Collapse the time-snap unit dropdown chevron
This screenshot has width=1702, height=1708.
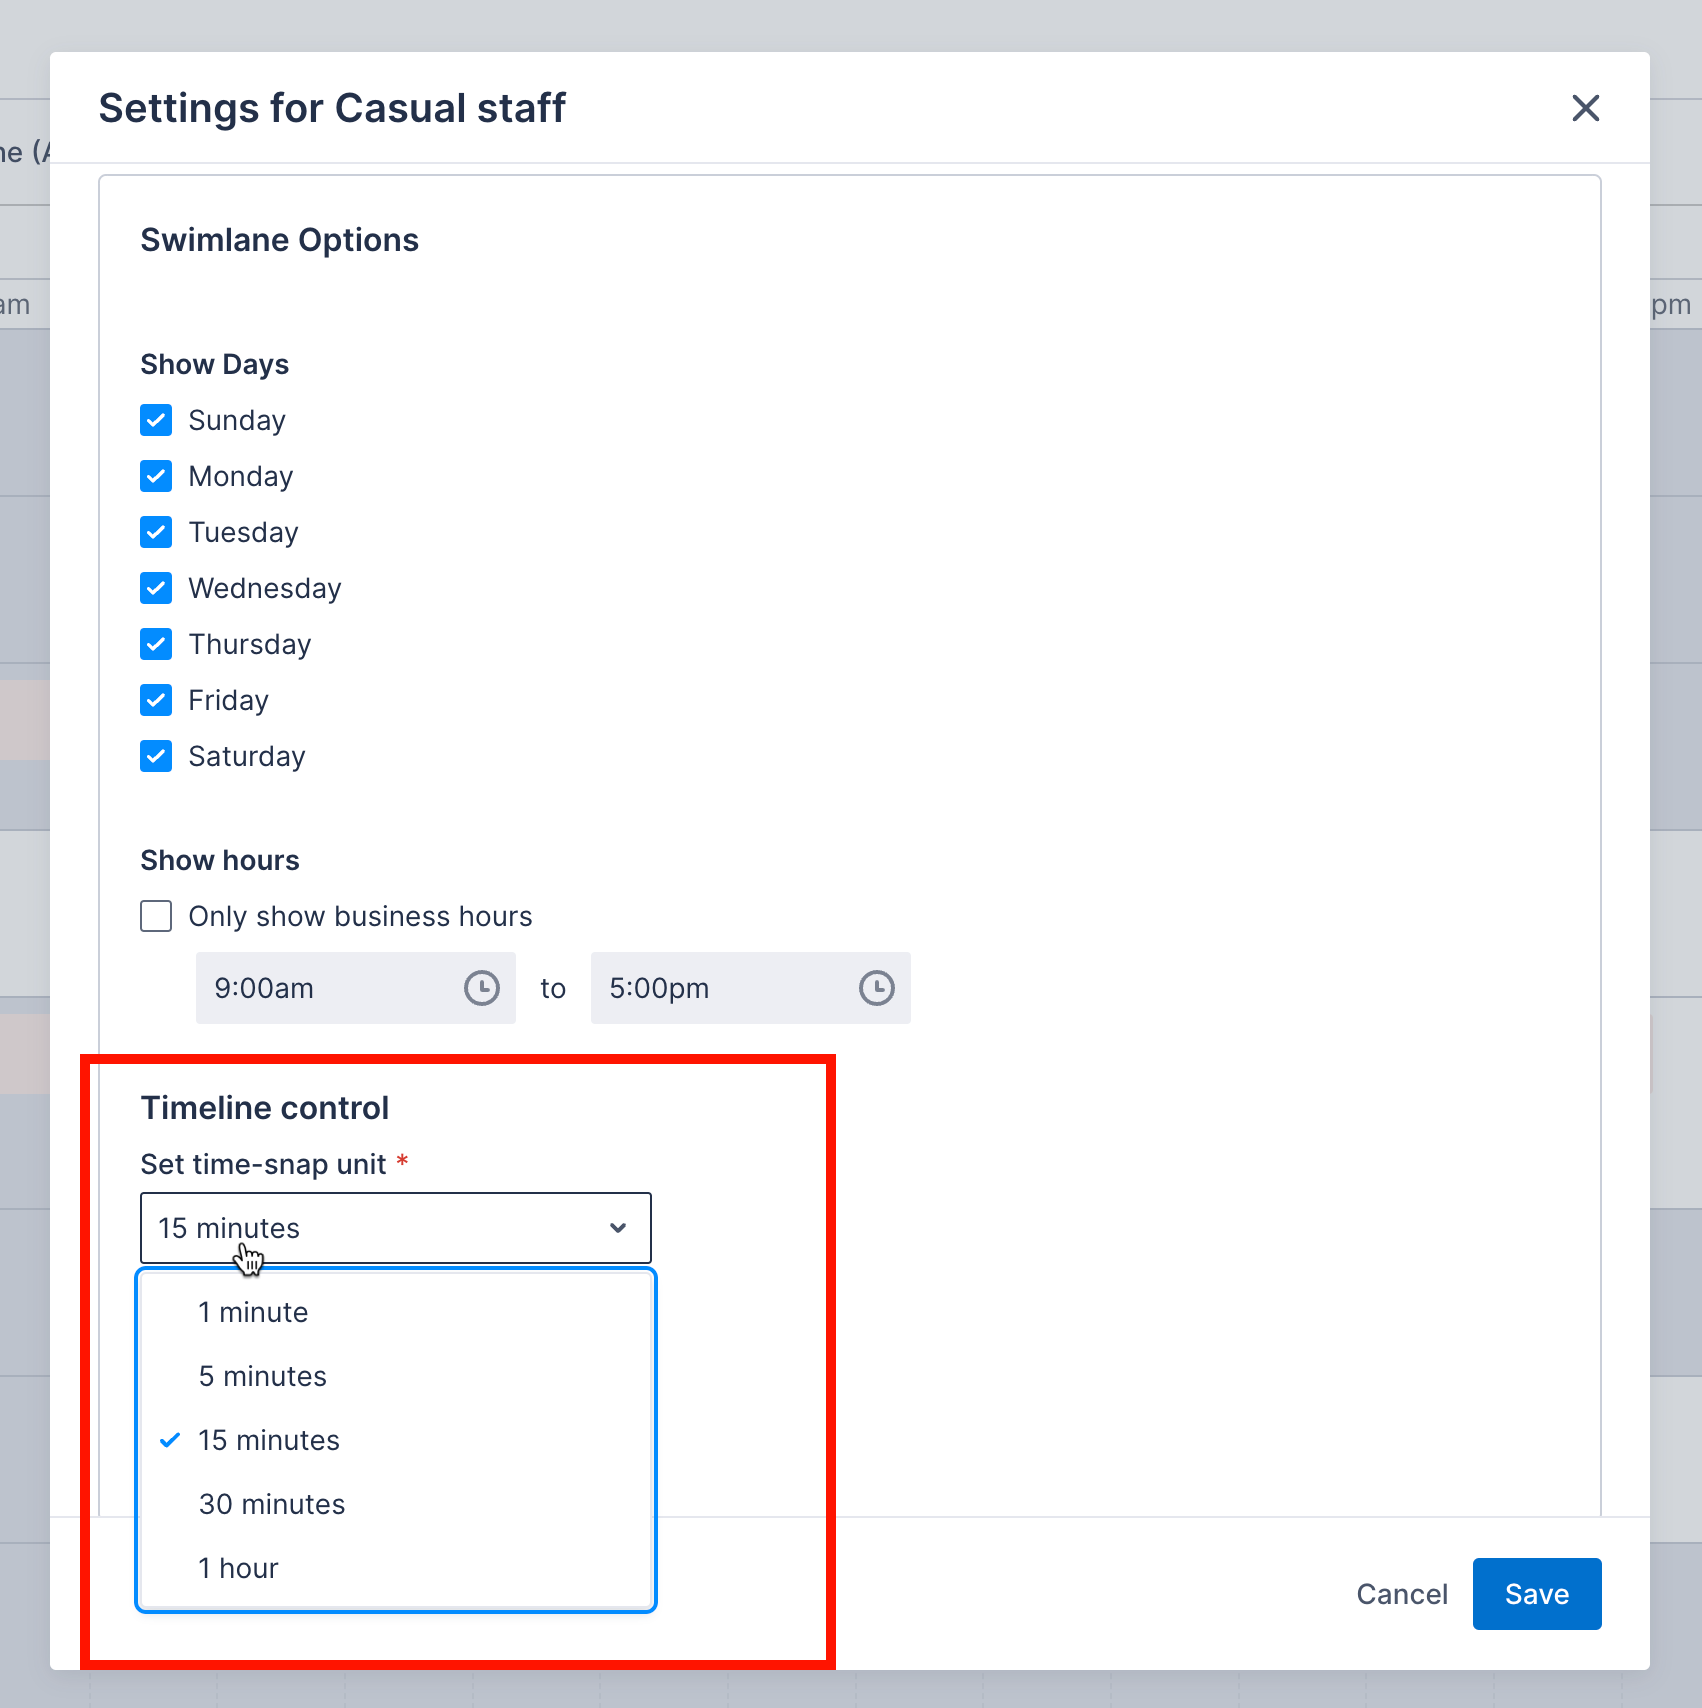coord(616,1228)
